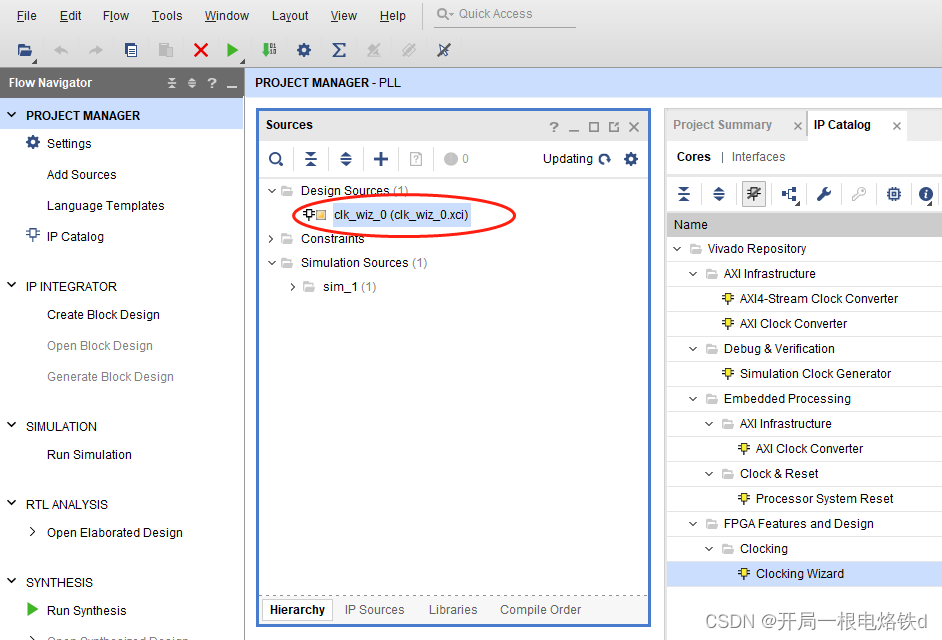Collapse the Debug & Verification node
This screenshot has height=640, width=942.
point(693,349)
